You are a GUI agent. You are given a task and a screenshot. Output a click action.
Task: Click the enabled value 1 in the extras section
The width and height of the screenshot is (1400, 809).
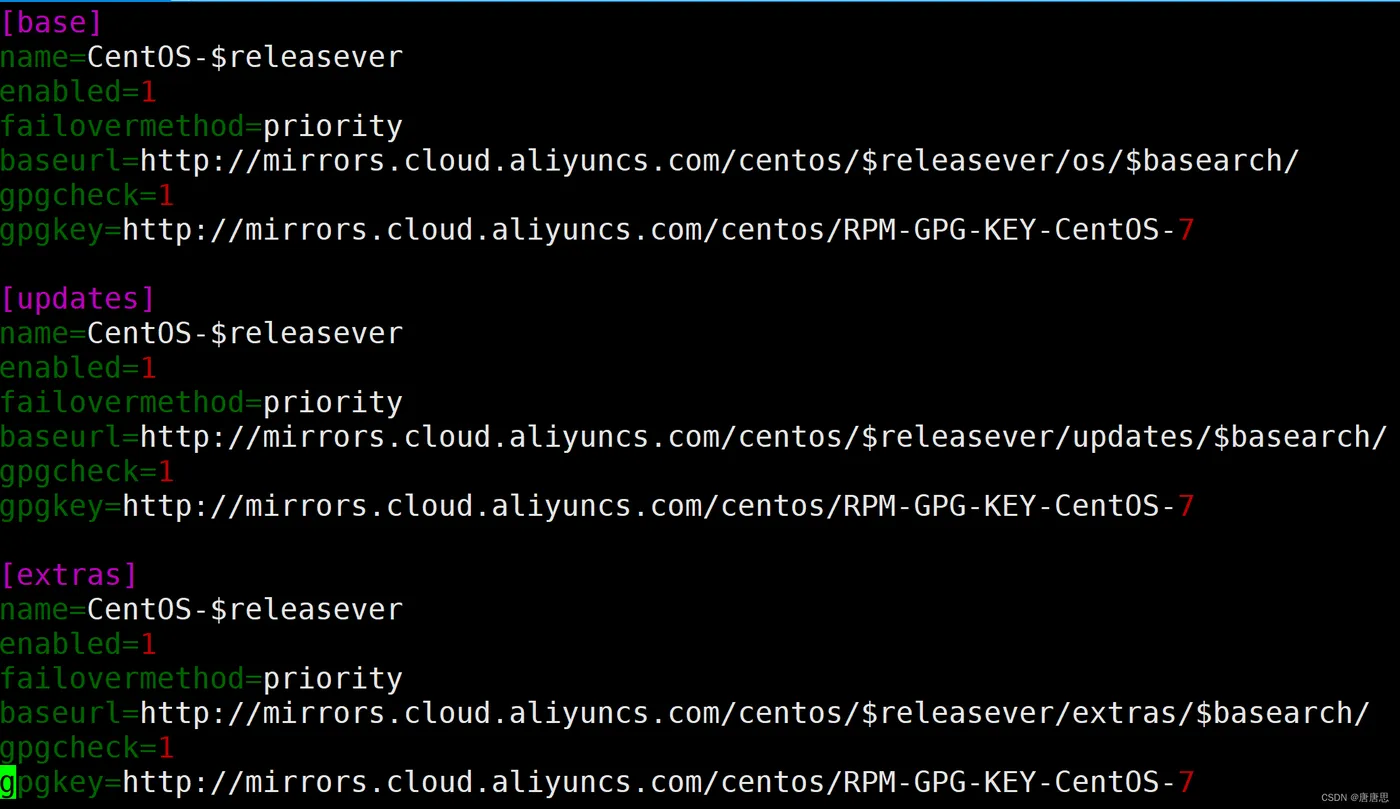(x=148, y=644)
